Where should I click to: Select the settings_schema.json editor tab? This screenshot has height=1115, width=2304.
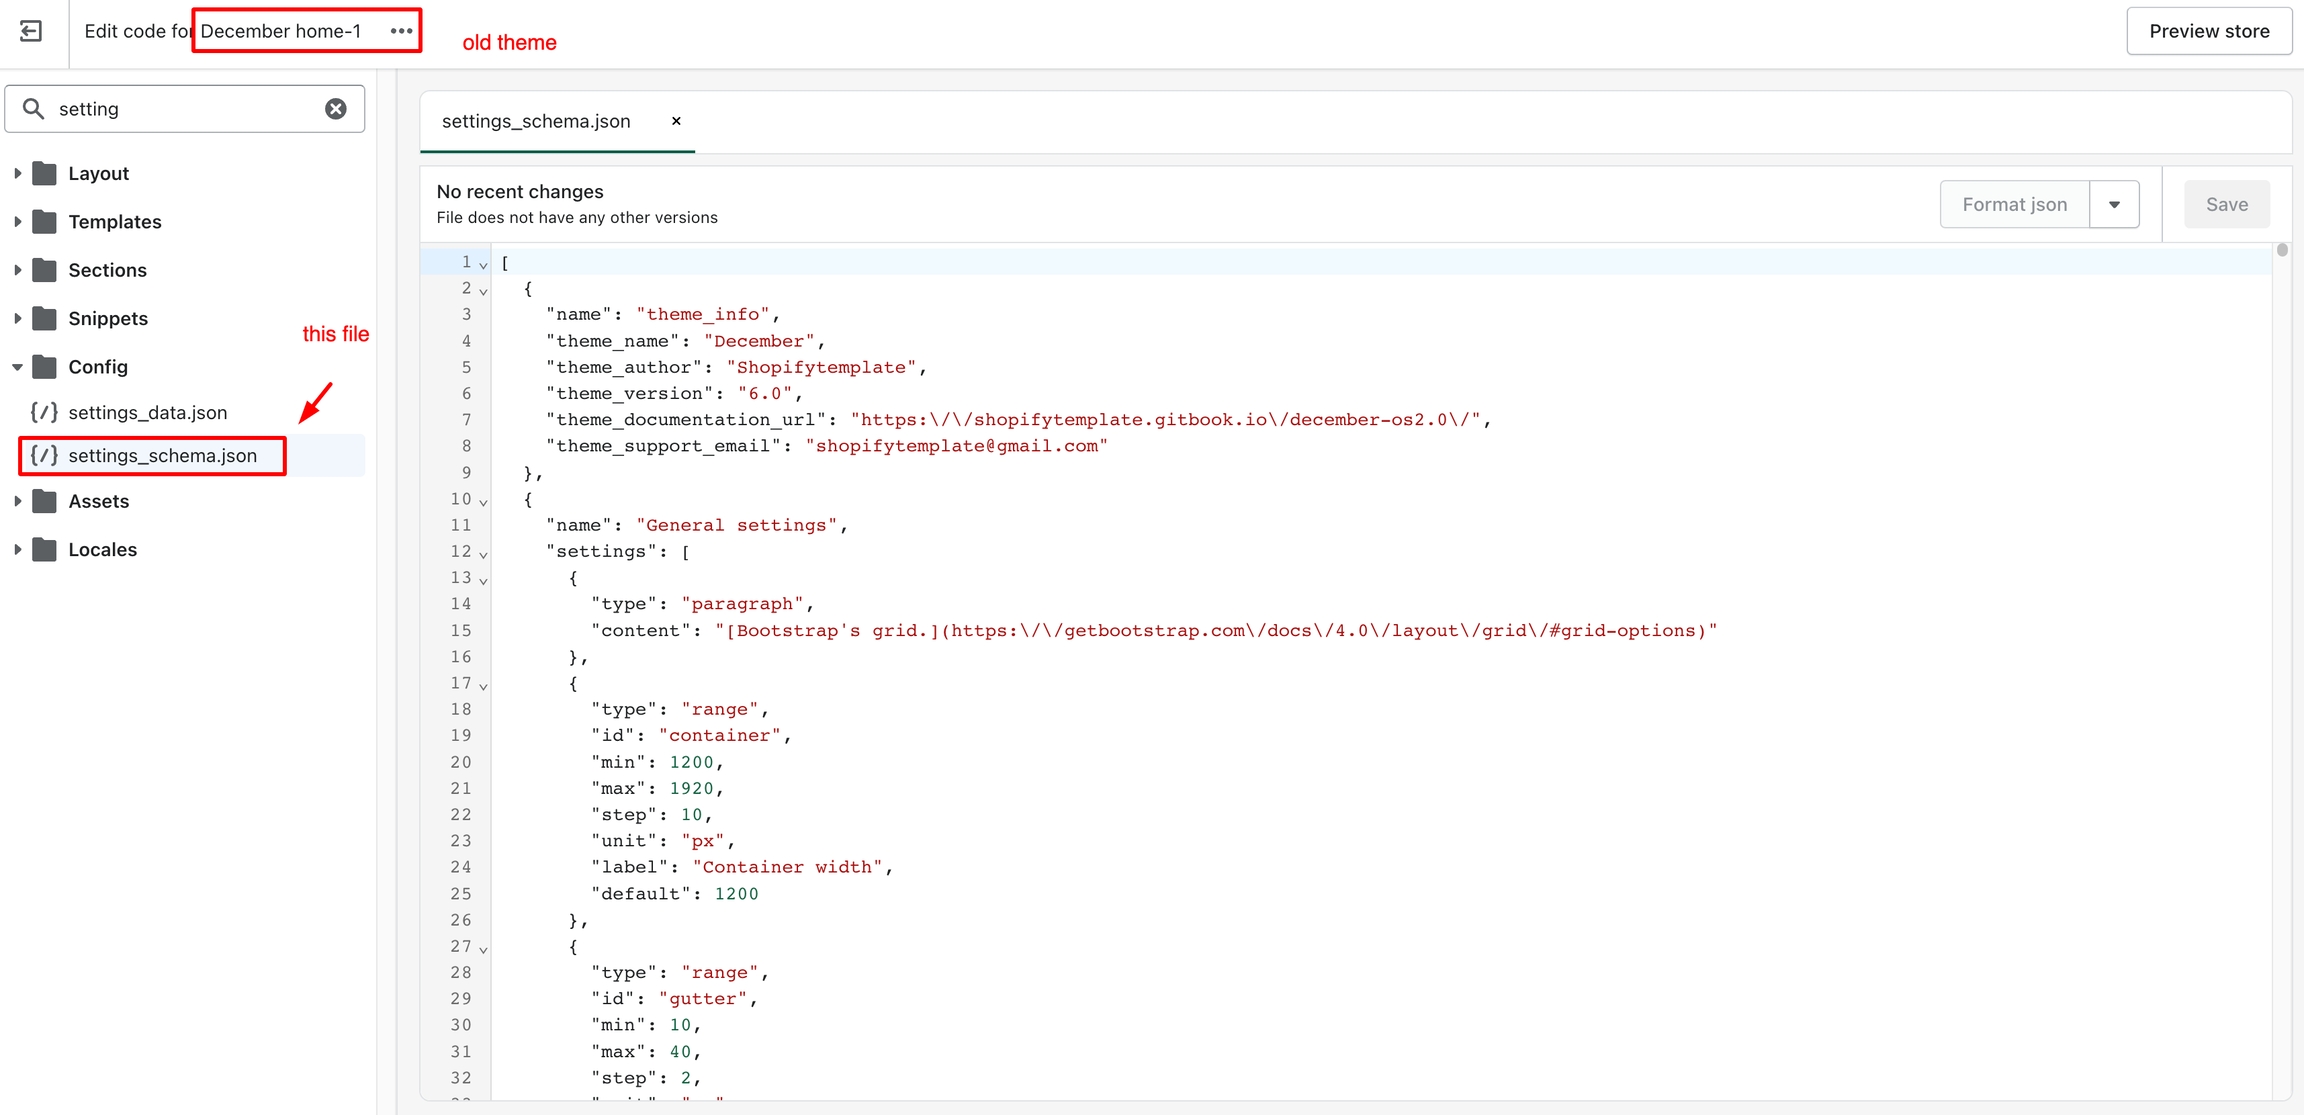point(536,121)
